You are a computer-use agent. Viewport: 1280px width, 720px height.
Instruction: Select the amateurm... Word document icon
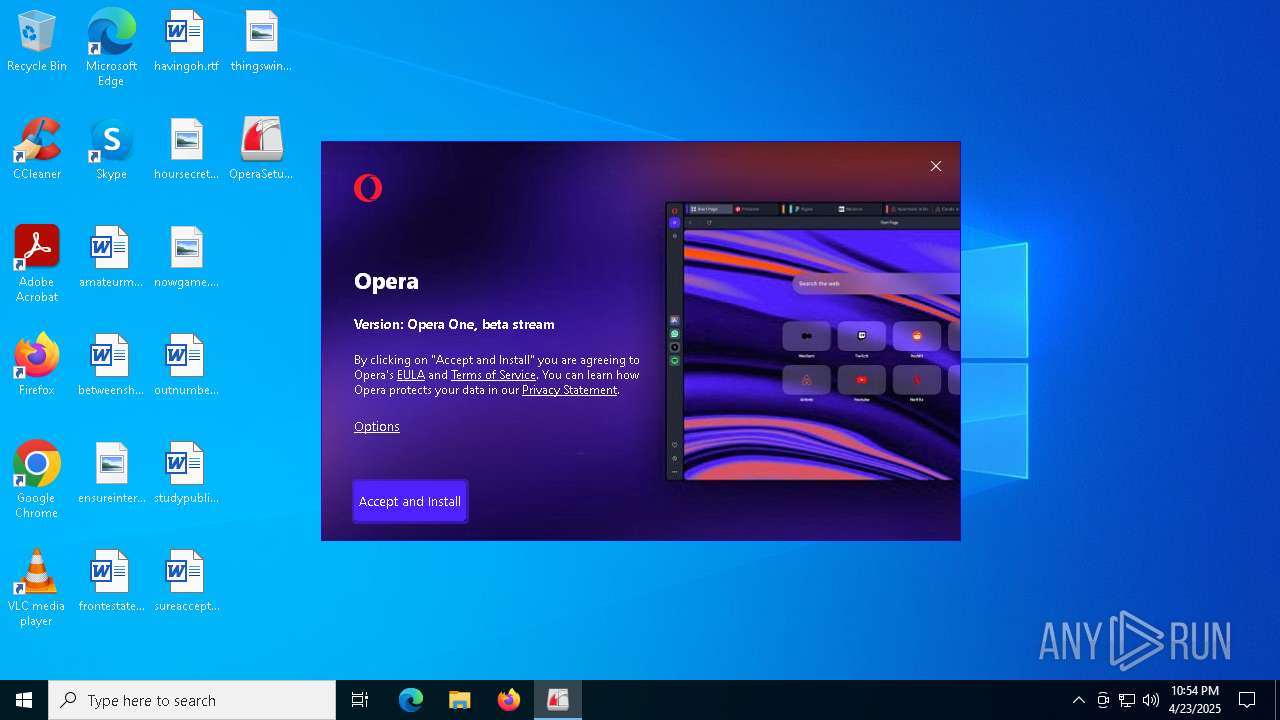pyautogui.click(x=111, y=258)
